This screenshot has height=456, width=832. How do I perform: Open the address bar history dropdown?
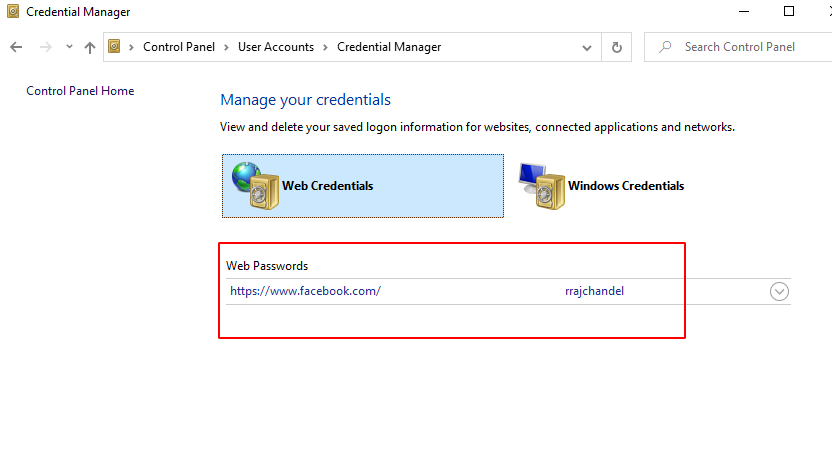pos(586,48)
